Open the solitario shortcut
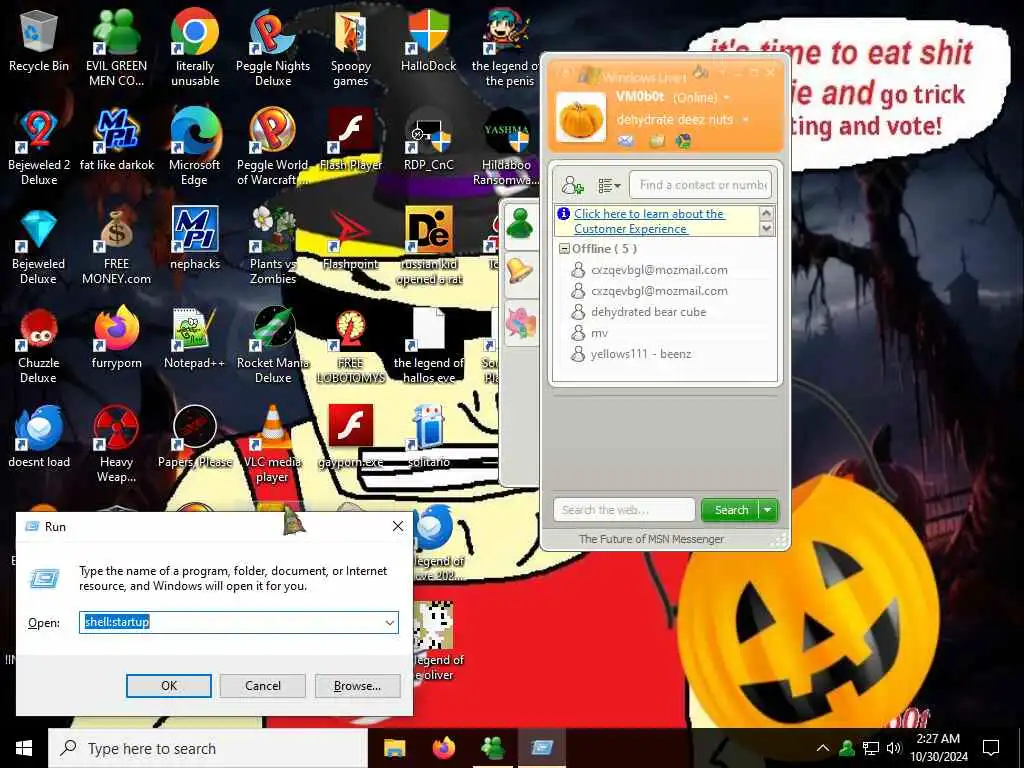This screenshot has height=768, width=1024. [x=428, y=438]
